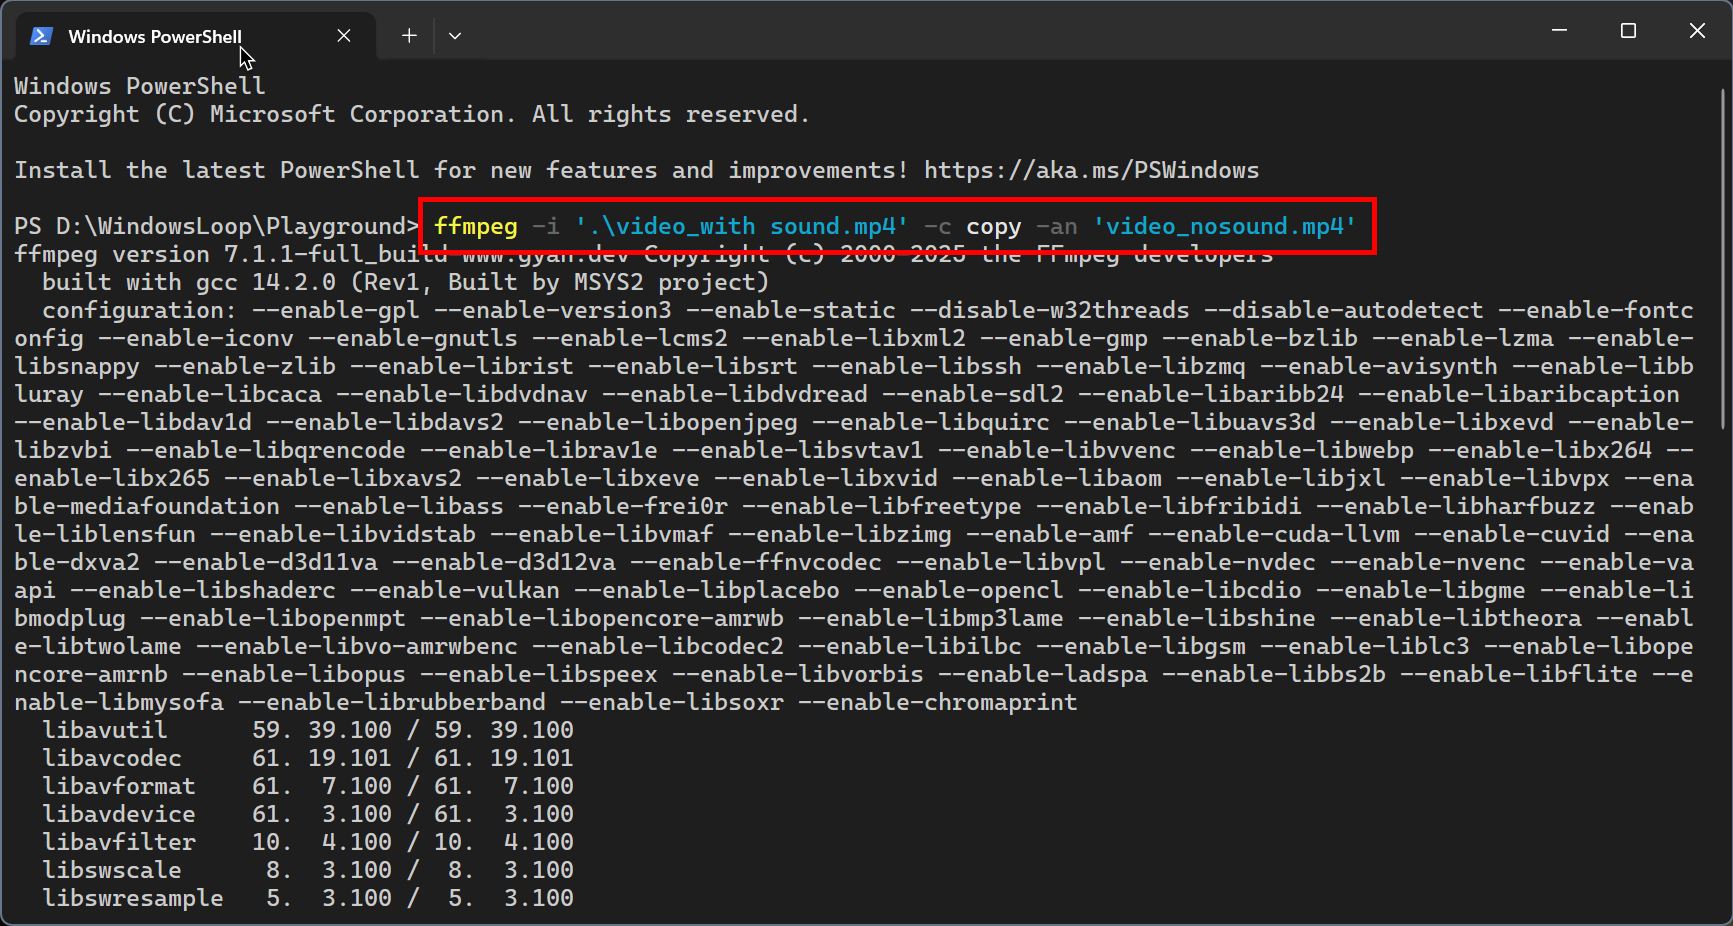Image resolution: width=1733 pixels, height=926 pixels.
Task: Close the terminal window
Action: coord(1697,31)
